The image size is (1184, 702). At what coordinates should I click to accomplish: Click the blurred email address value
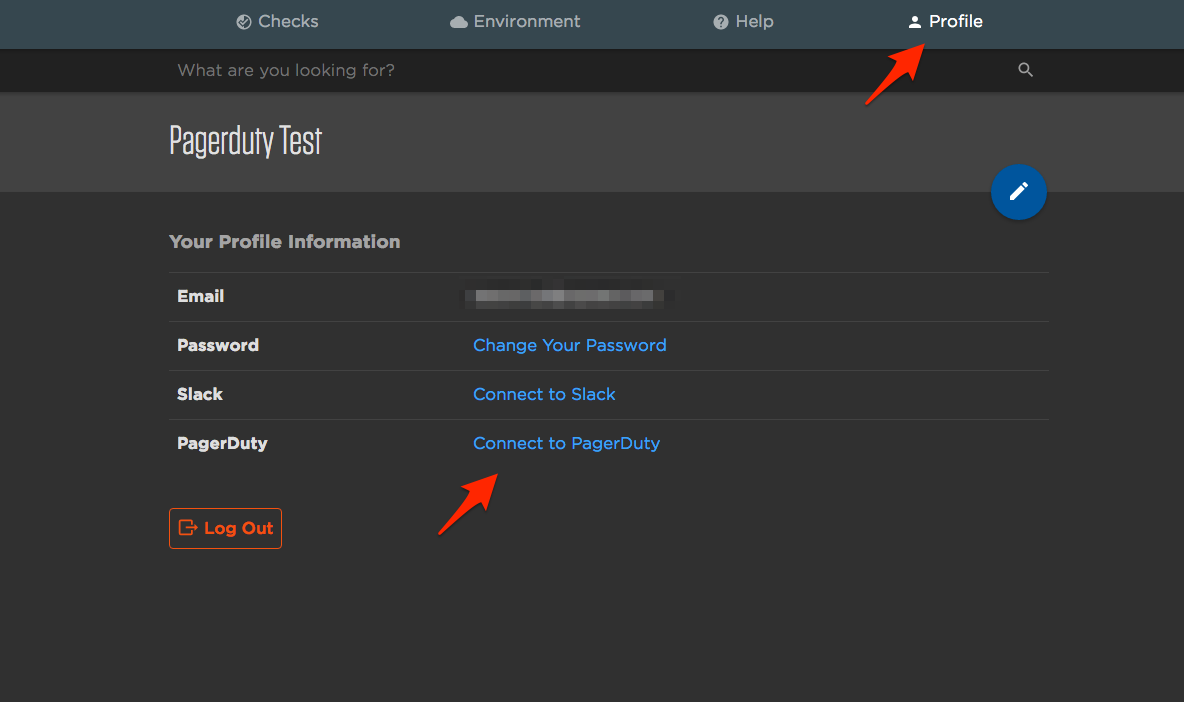[567, 296]
